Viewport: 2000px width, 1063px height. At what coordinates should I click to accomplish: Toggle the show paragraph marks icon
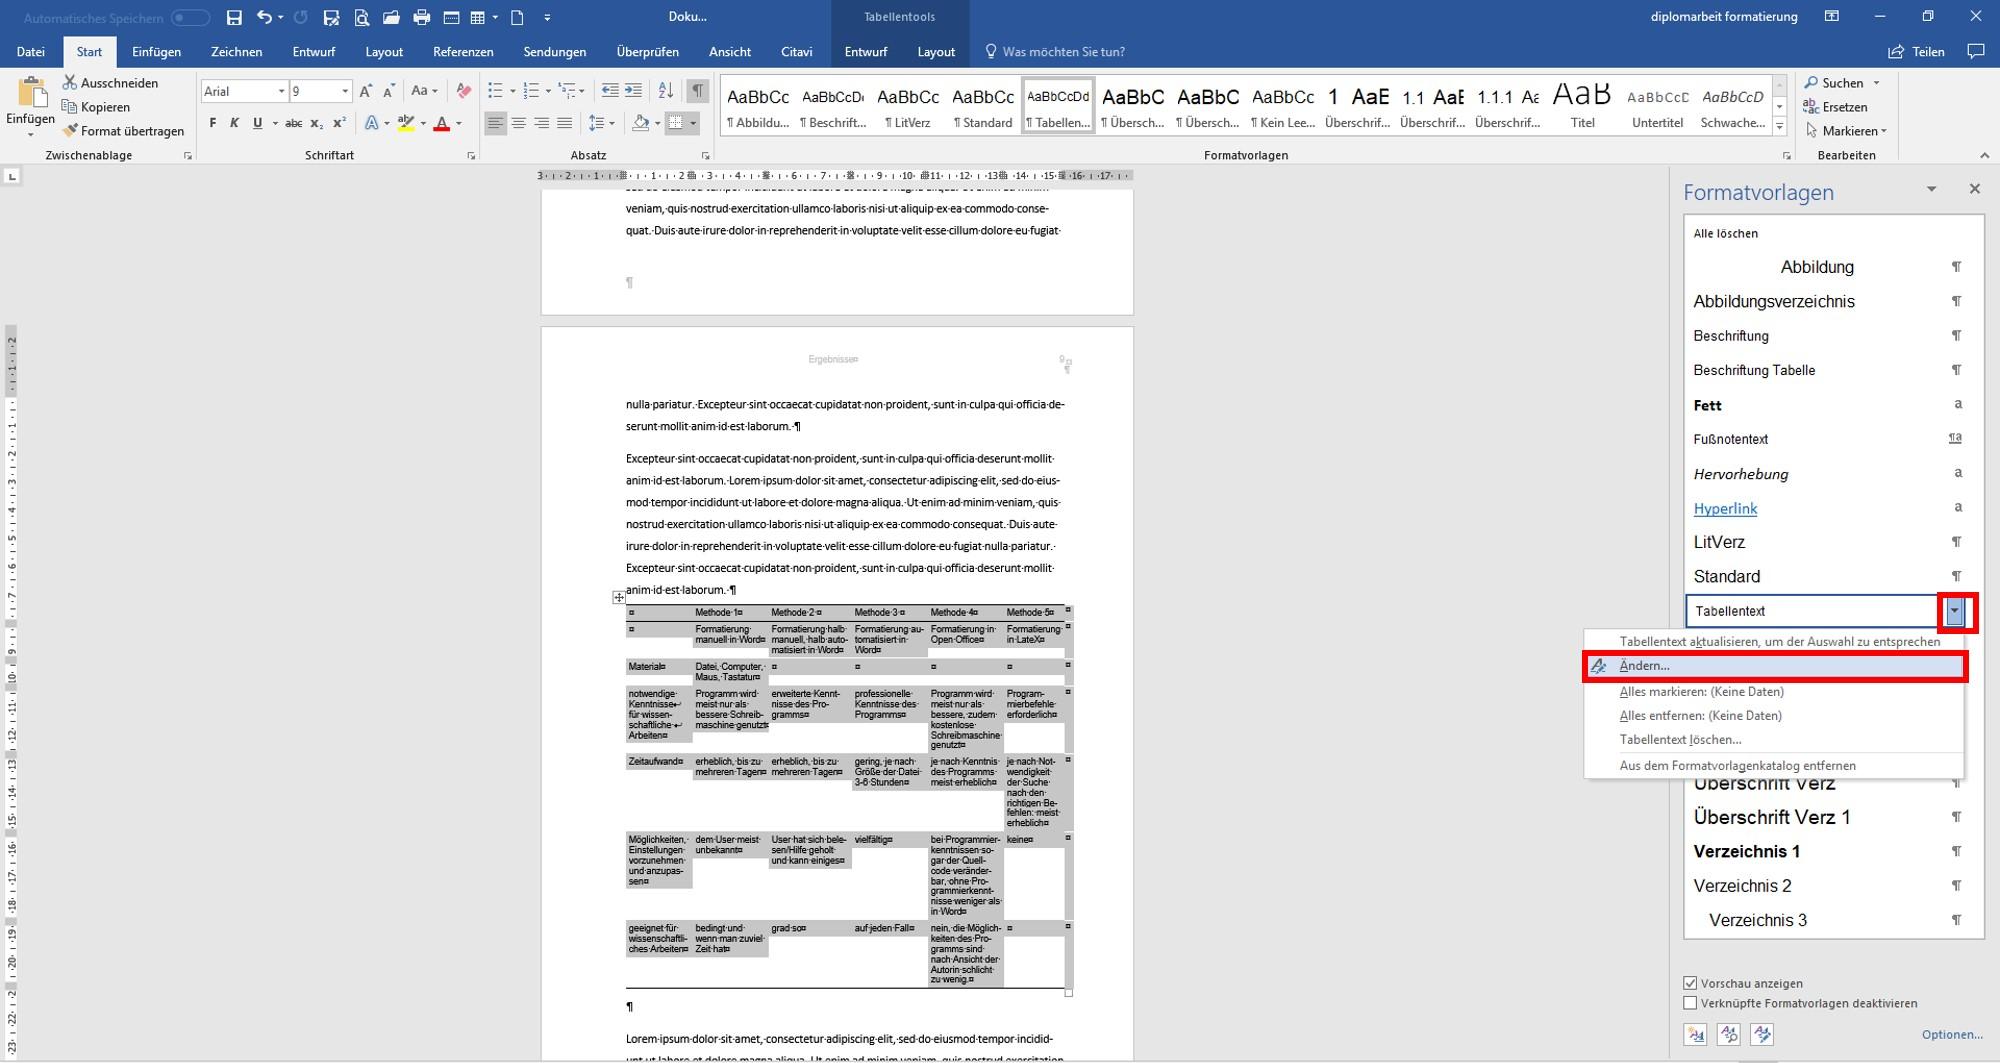pyautogui.click(x=697, y=91)
